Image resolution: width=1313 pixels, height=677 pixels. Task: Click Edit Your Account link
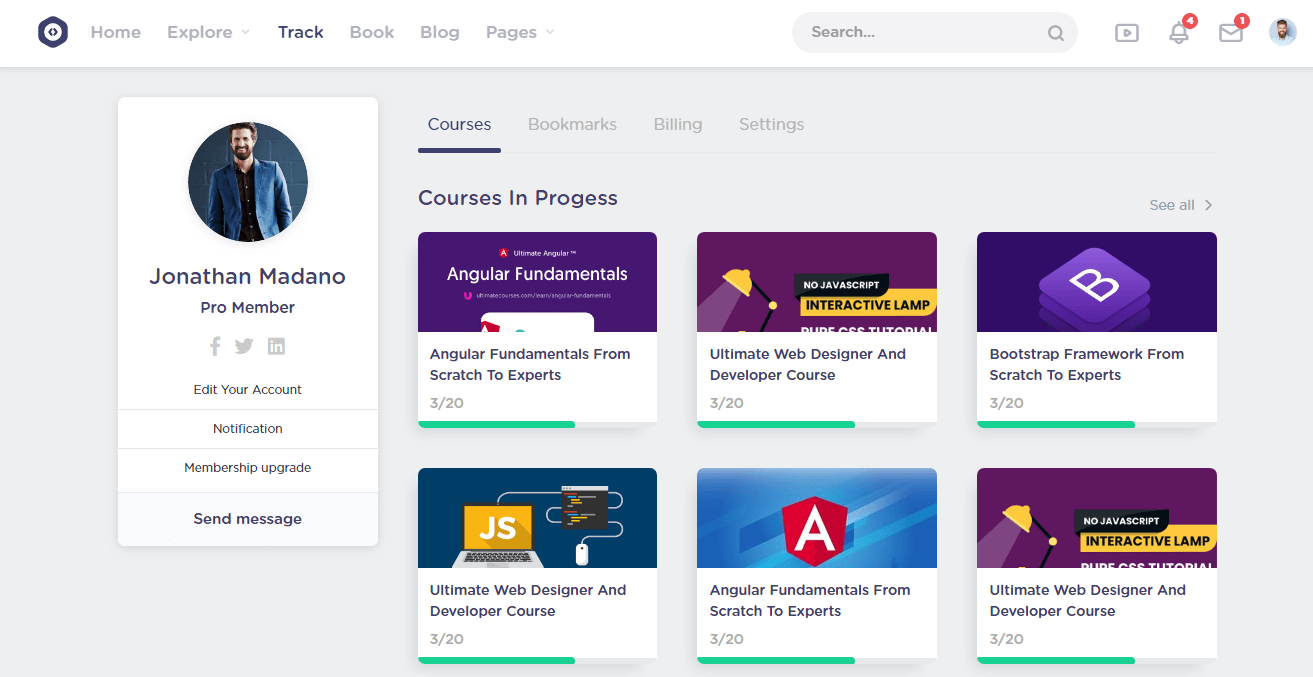click(x=247, y=390)
